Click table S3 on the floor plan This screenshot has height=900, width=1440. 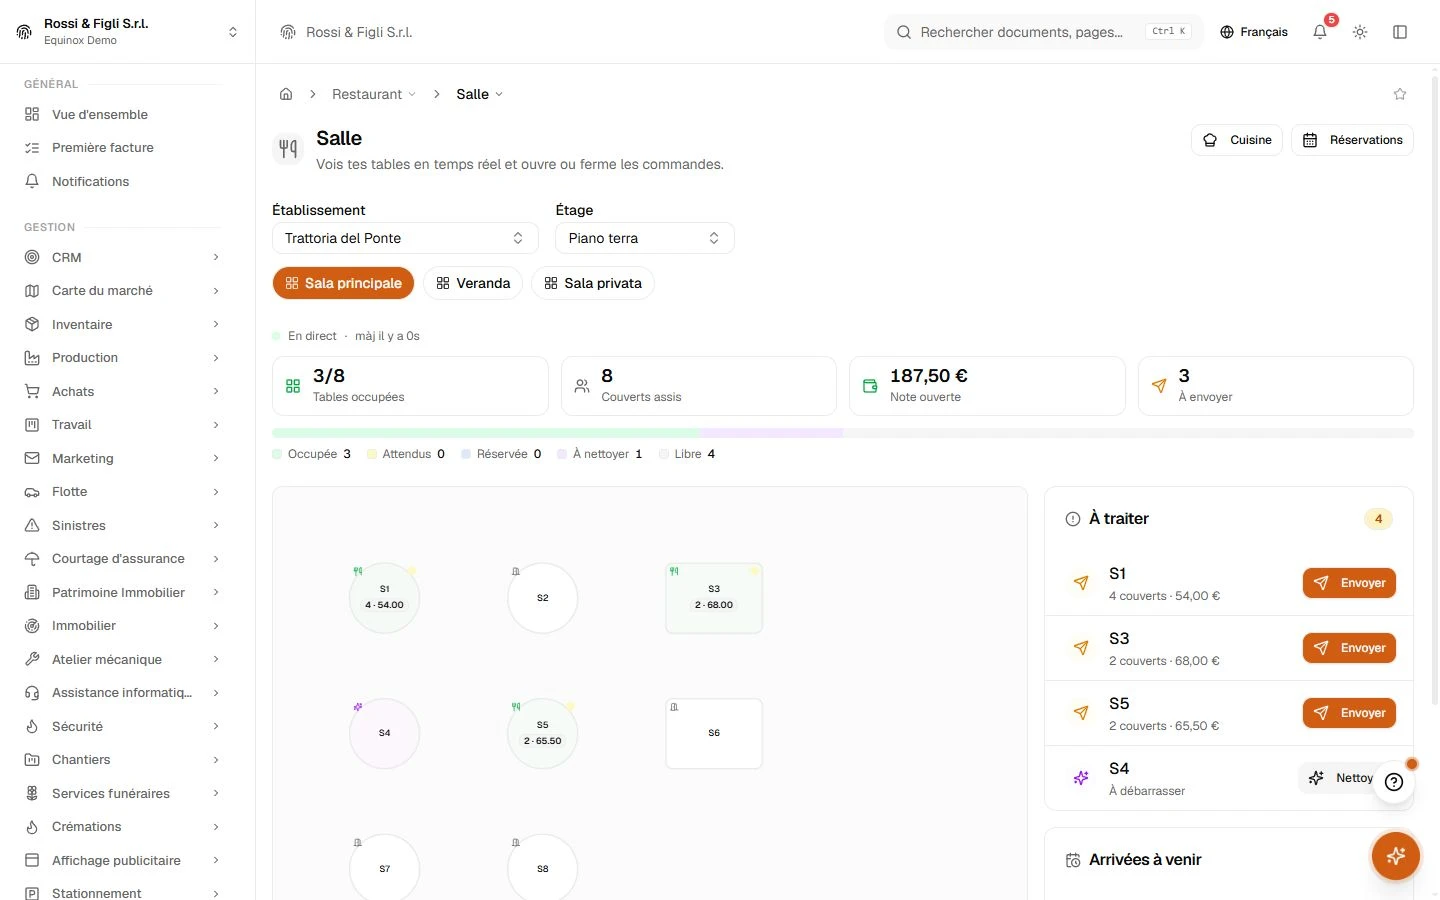coord(714,598)
